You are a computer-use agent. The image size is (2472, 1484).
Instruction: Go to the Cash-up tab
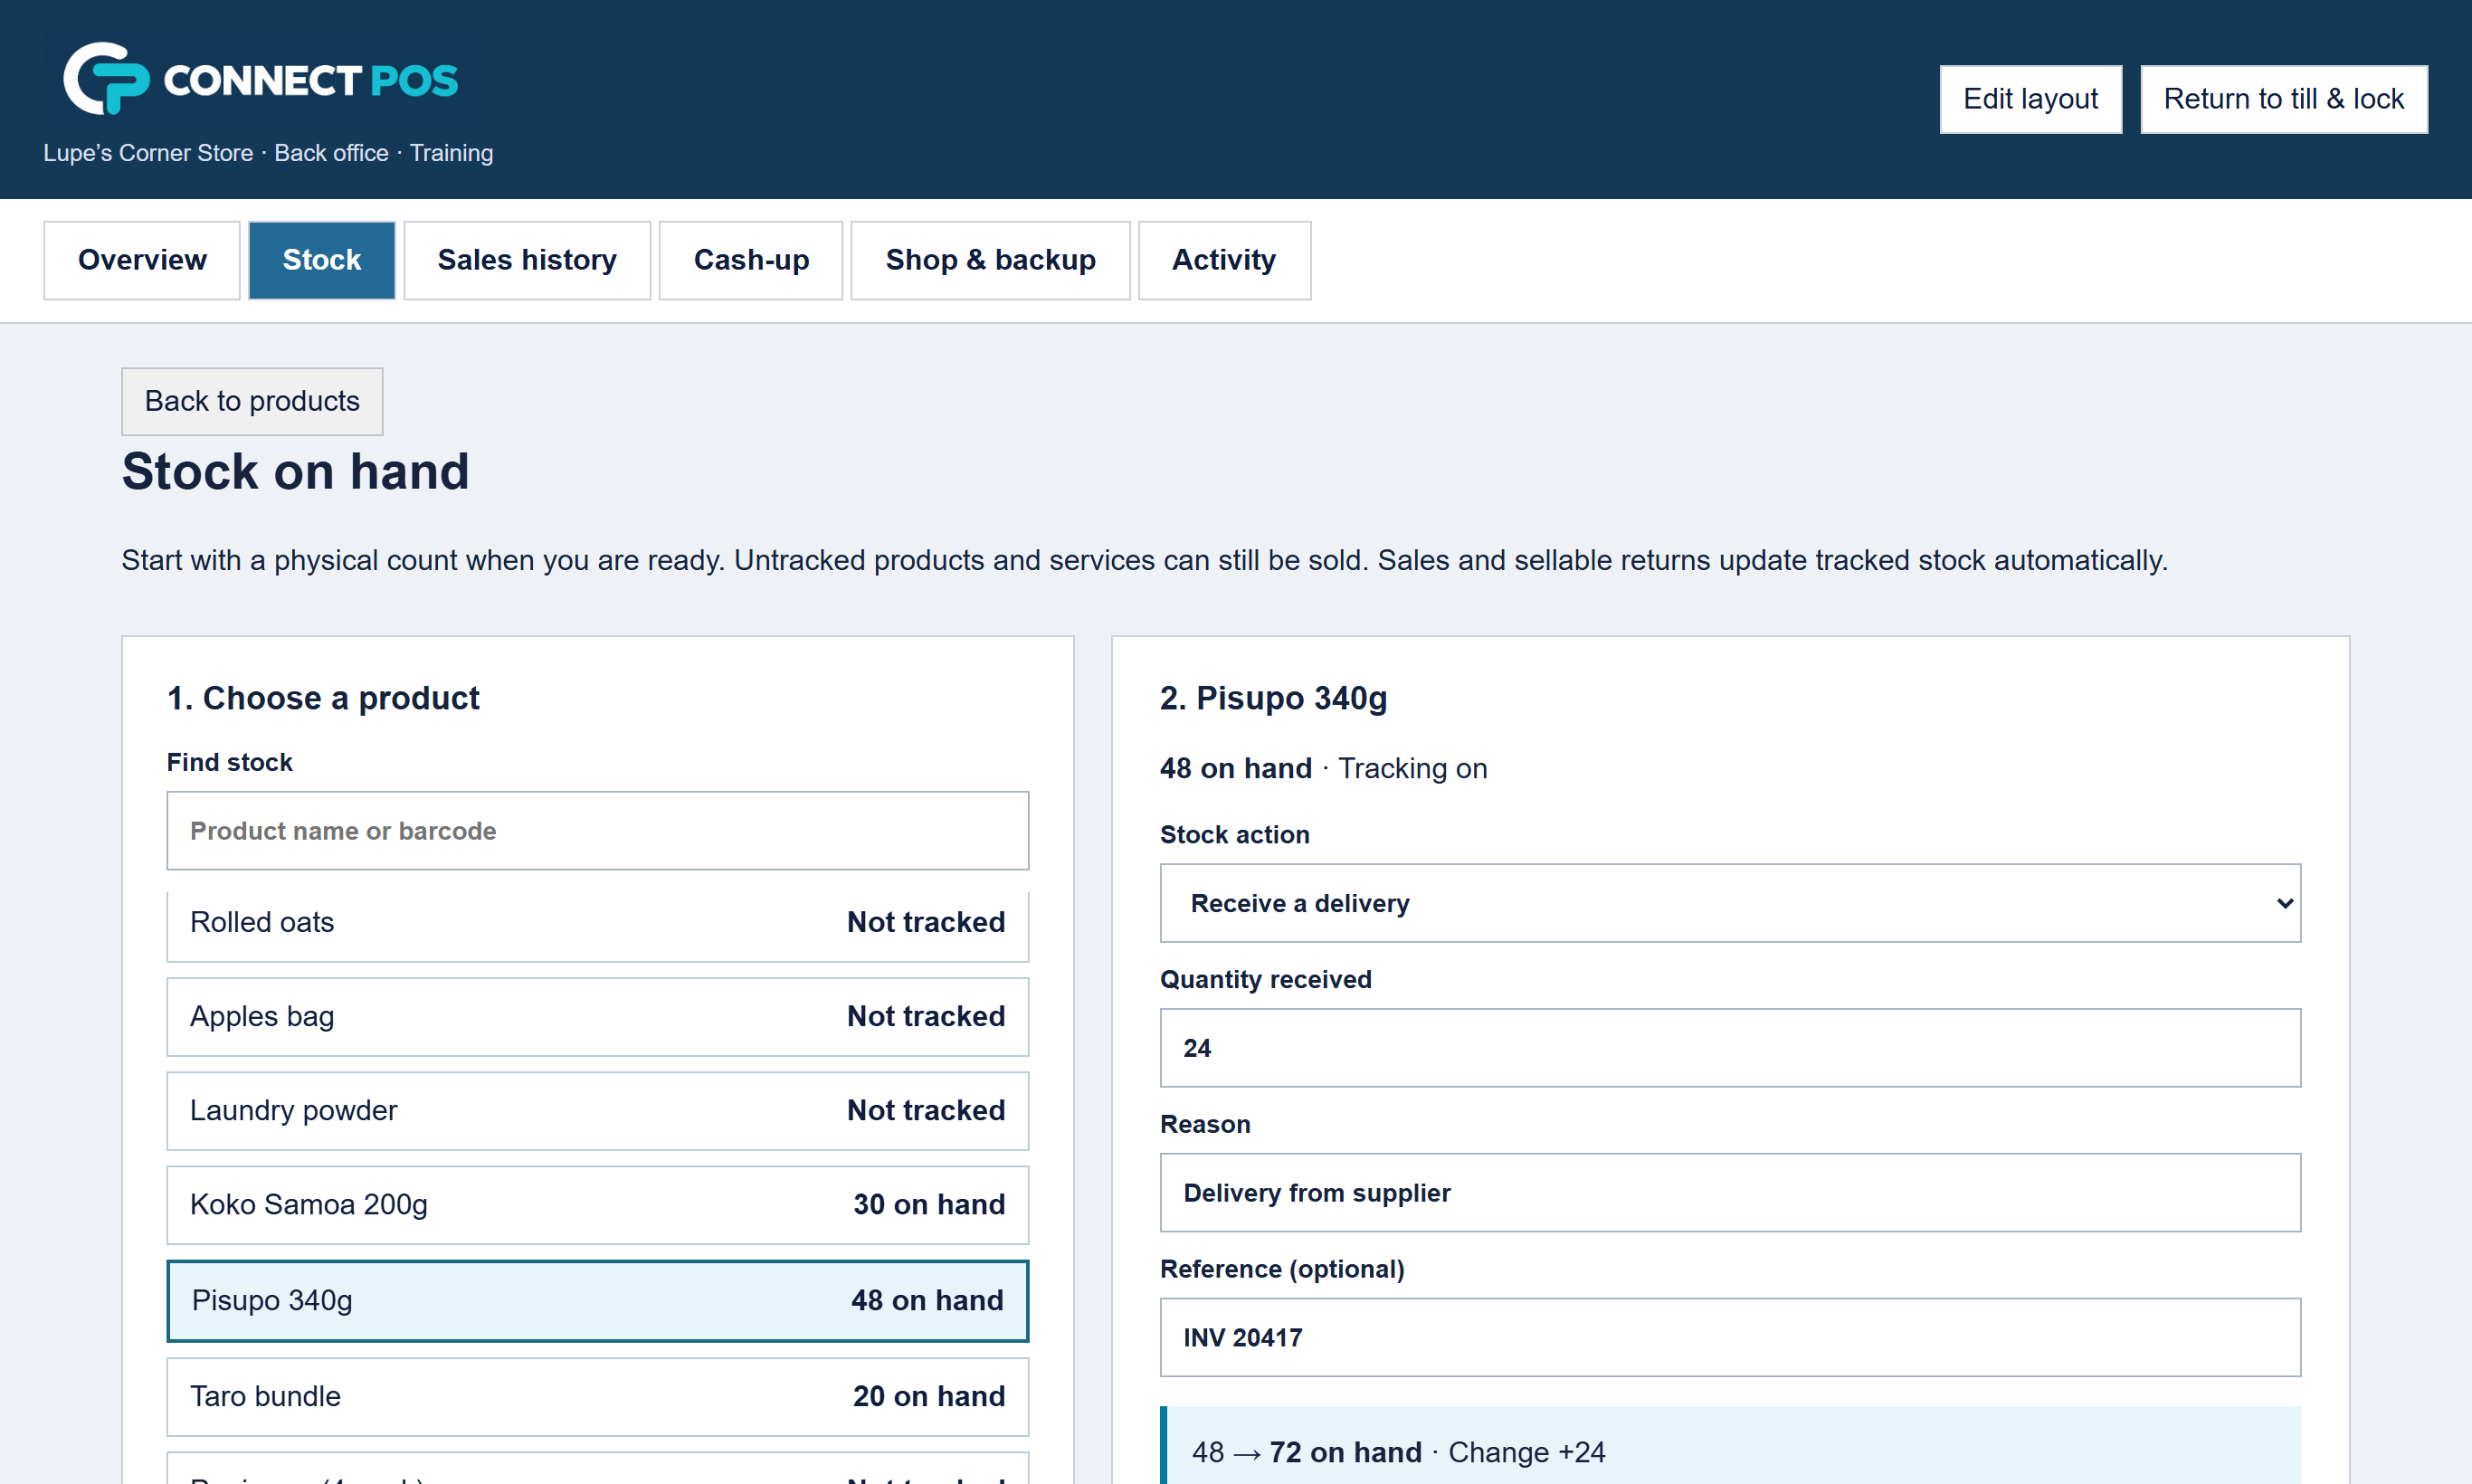(751, 260)
